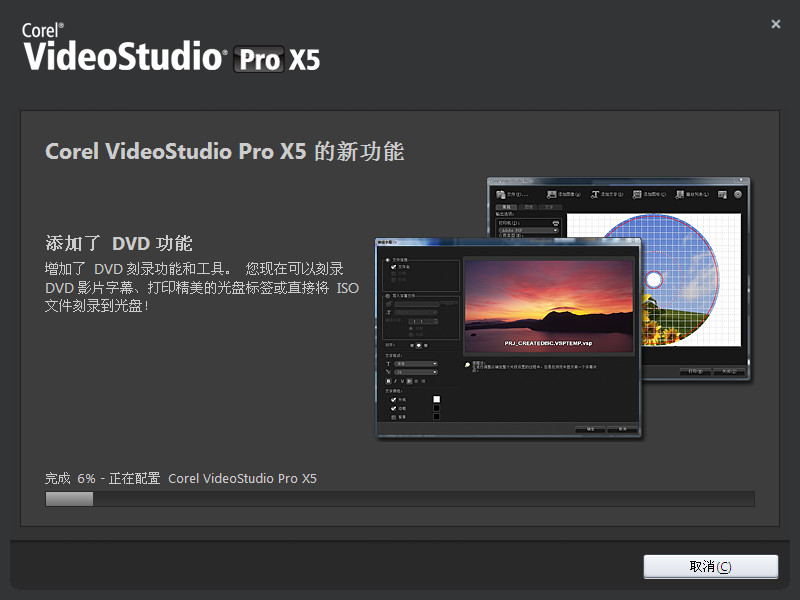
Task: Toggle the checked box beside the white swatch
Action: (391, 398)
